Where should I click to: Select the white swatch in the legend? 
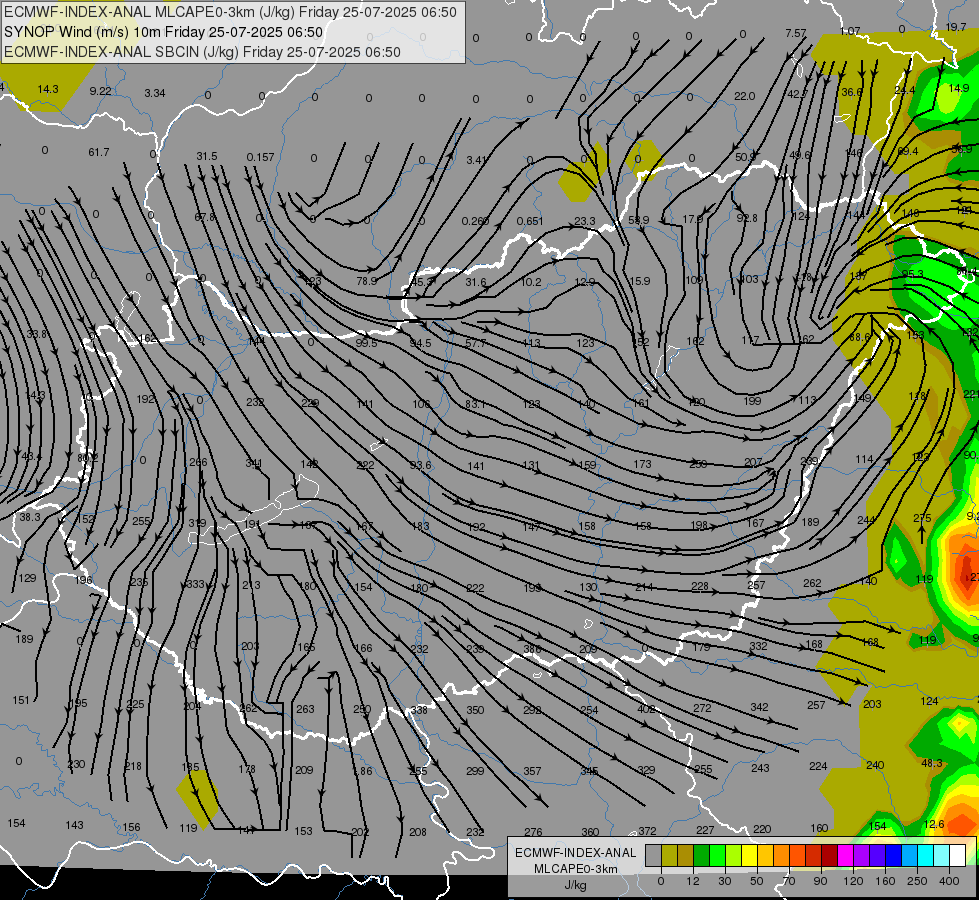(957, 856)
